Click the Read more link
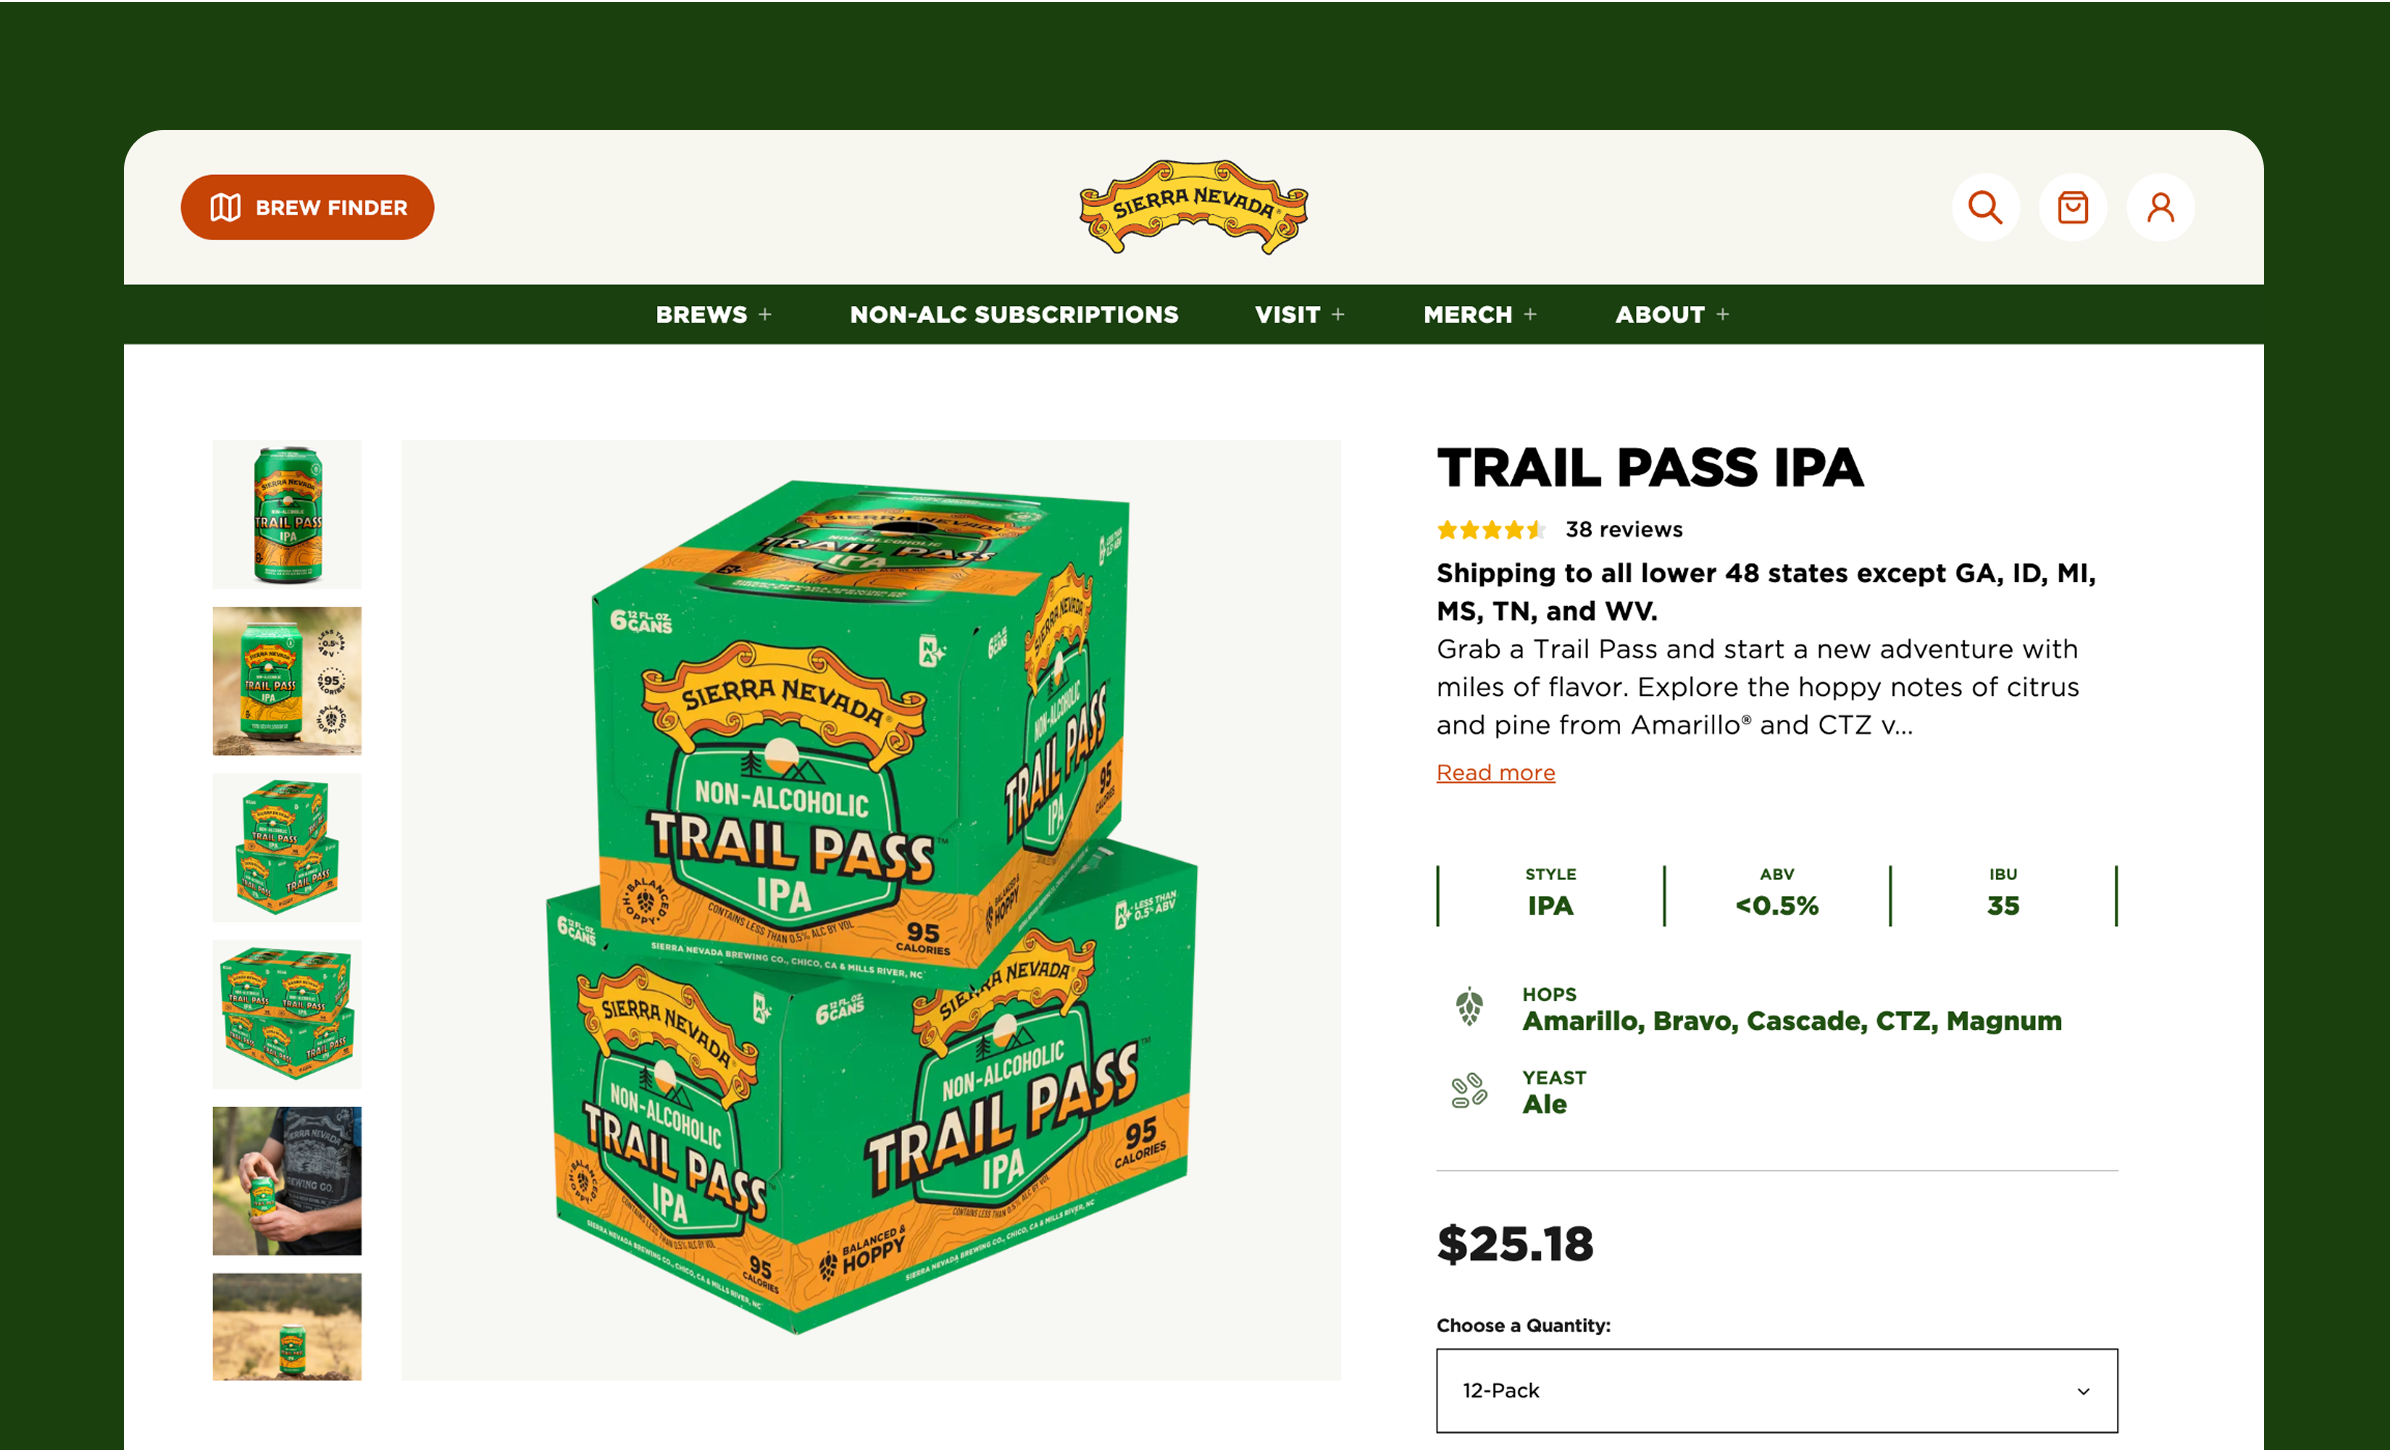The height and width of the screenshot is (1450, 2390). pyautogui.click(x=1495, y=772)
